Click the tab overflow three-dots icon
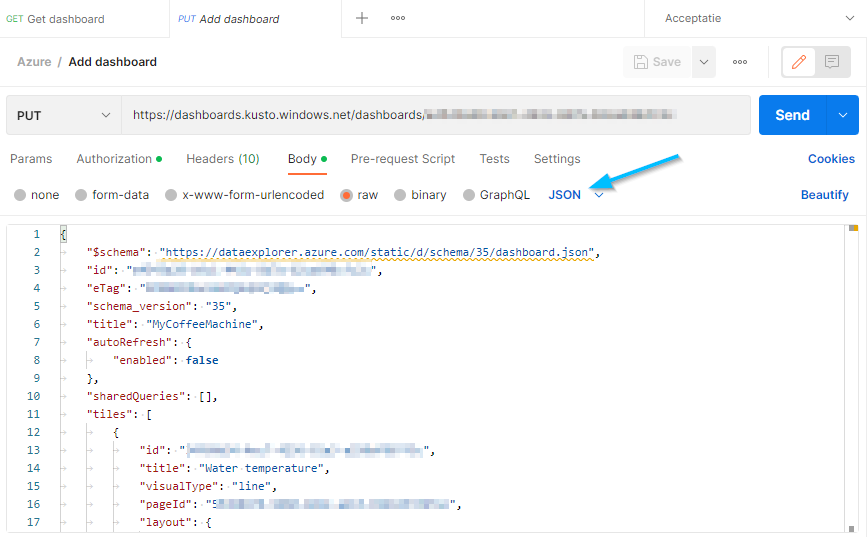The height and width of the screenshot is (537, 867). (398, 18)
